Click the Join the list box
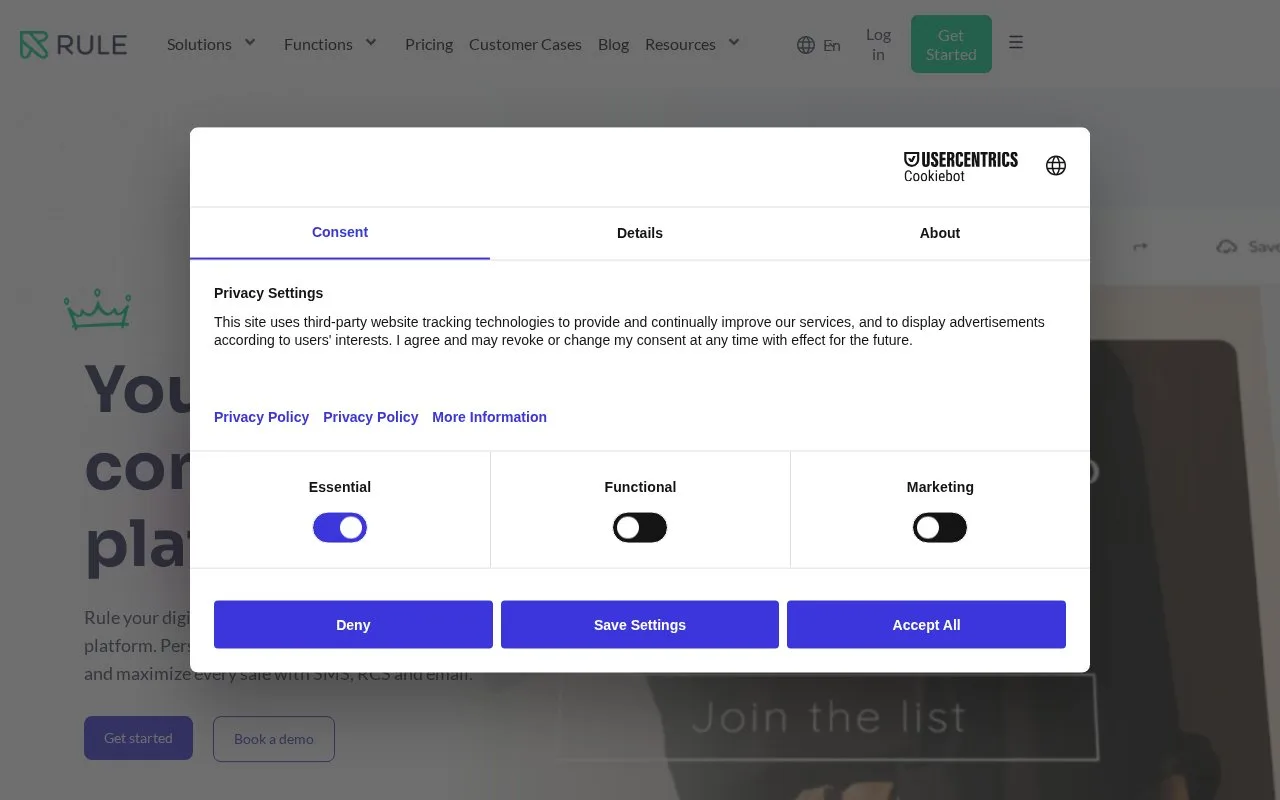The height and width of the screenshot is (800, 1280). 828,717
